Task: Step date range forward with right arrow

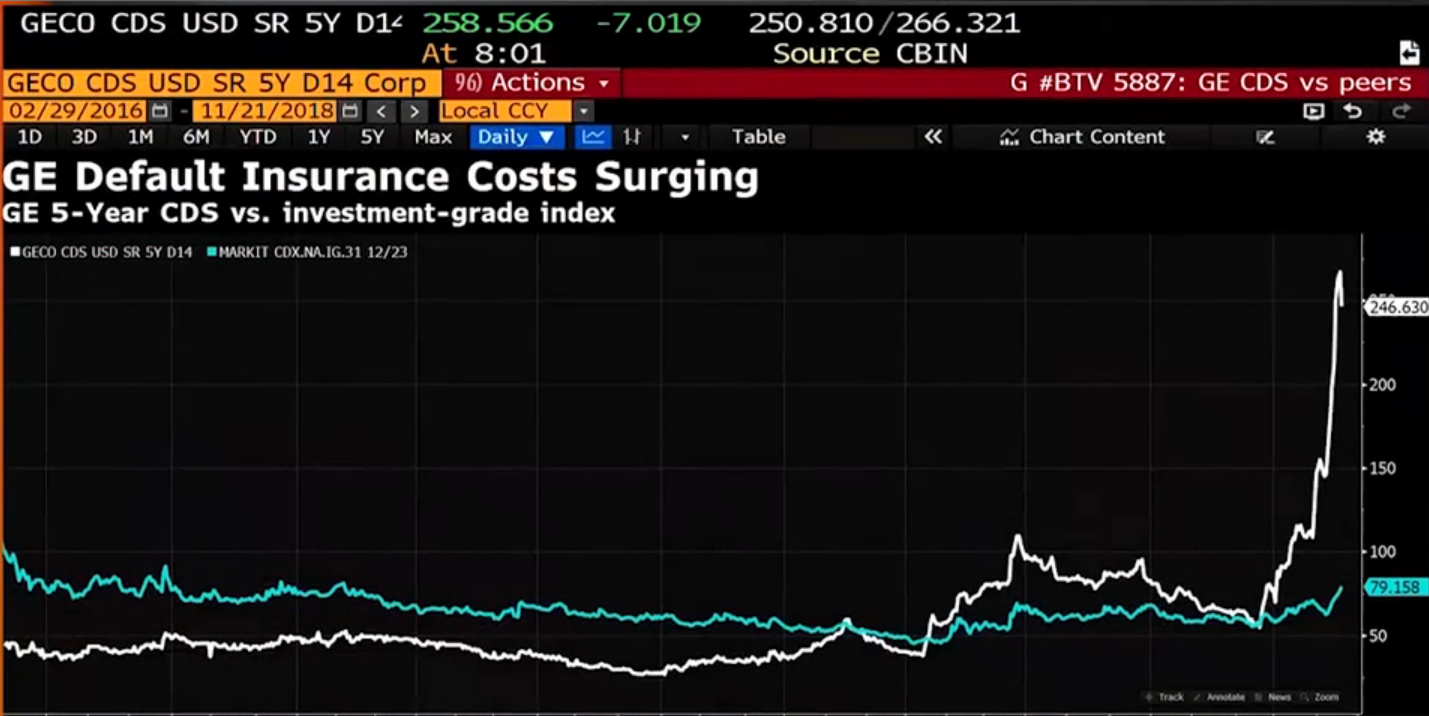Action: (x=414, y=111)
